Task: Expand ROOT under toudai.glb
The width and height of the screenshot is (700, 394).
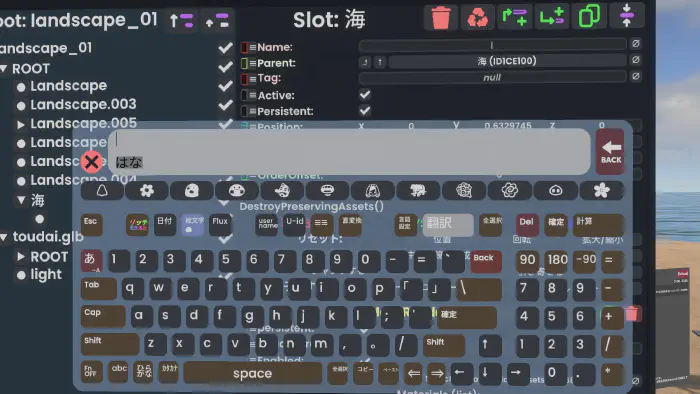Action: (21, 257)
